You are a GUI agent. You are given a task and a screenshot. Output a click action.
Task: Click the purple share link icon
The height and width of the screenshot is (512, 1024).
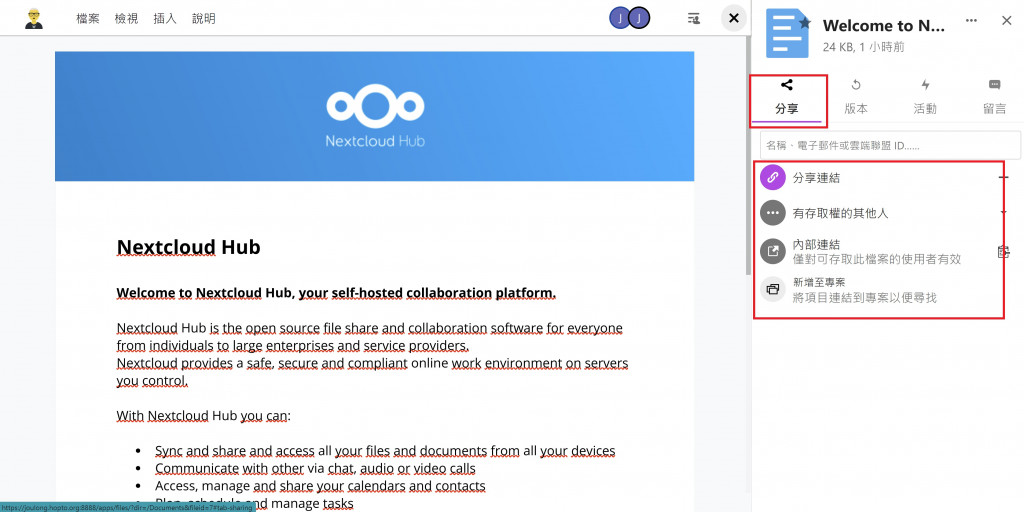pos(773,177)
